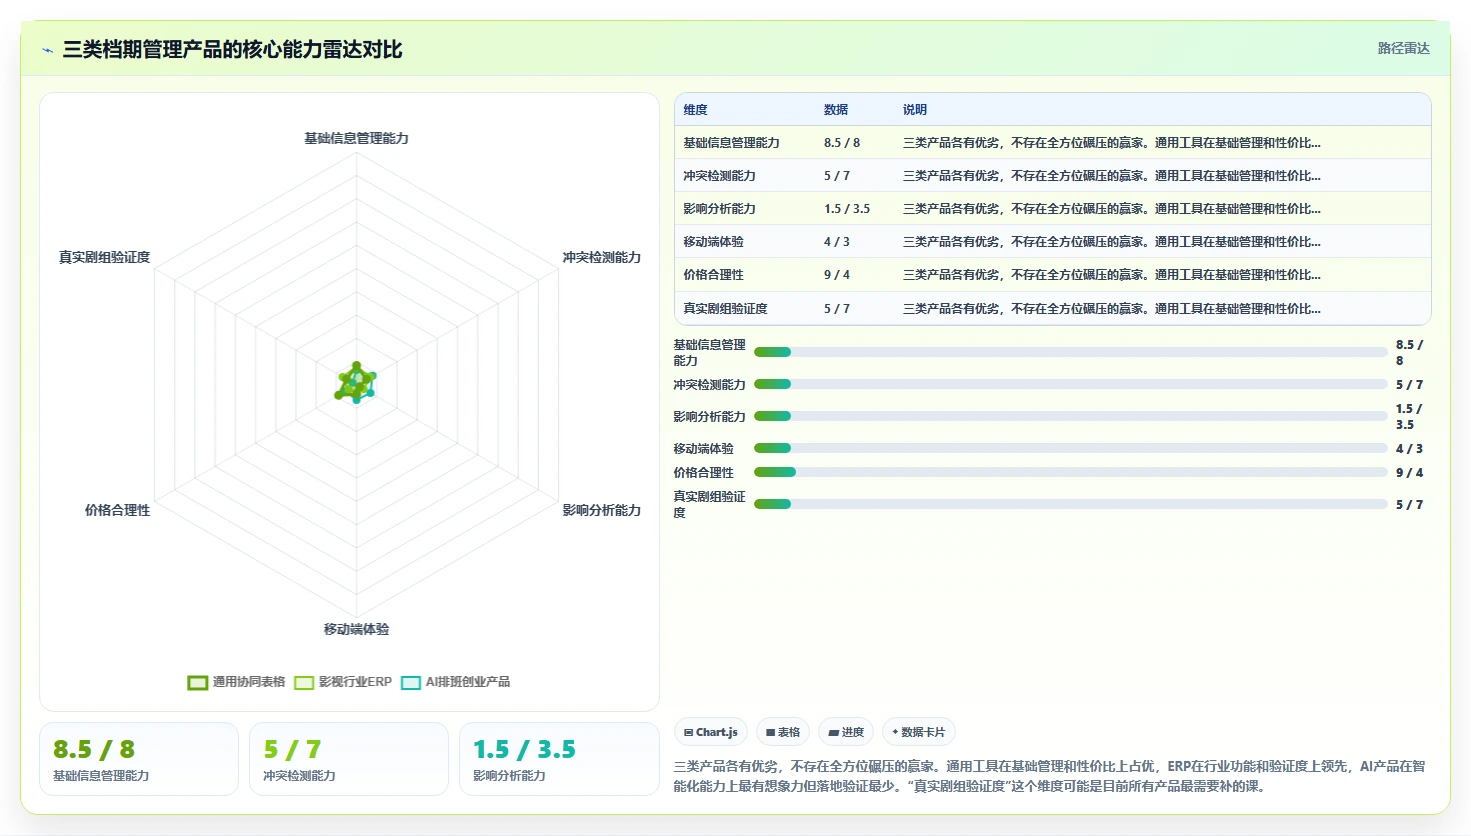Select the 价格合理性 table row

click(x=1053, y=274)
